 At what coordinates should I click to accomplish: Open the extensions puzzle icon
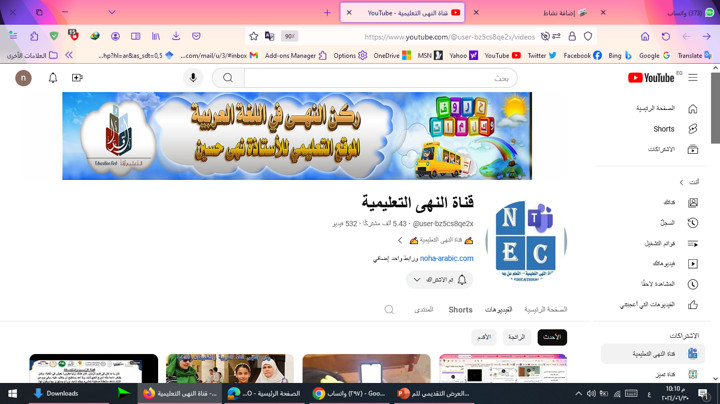pos(34,36)
